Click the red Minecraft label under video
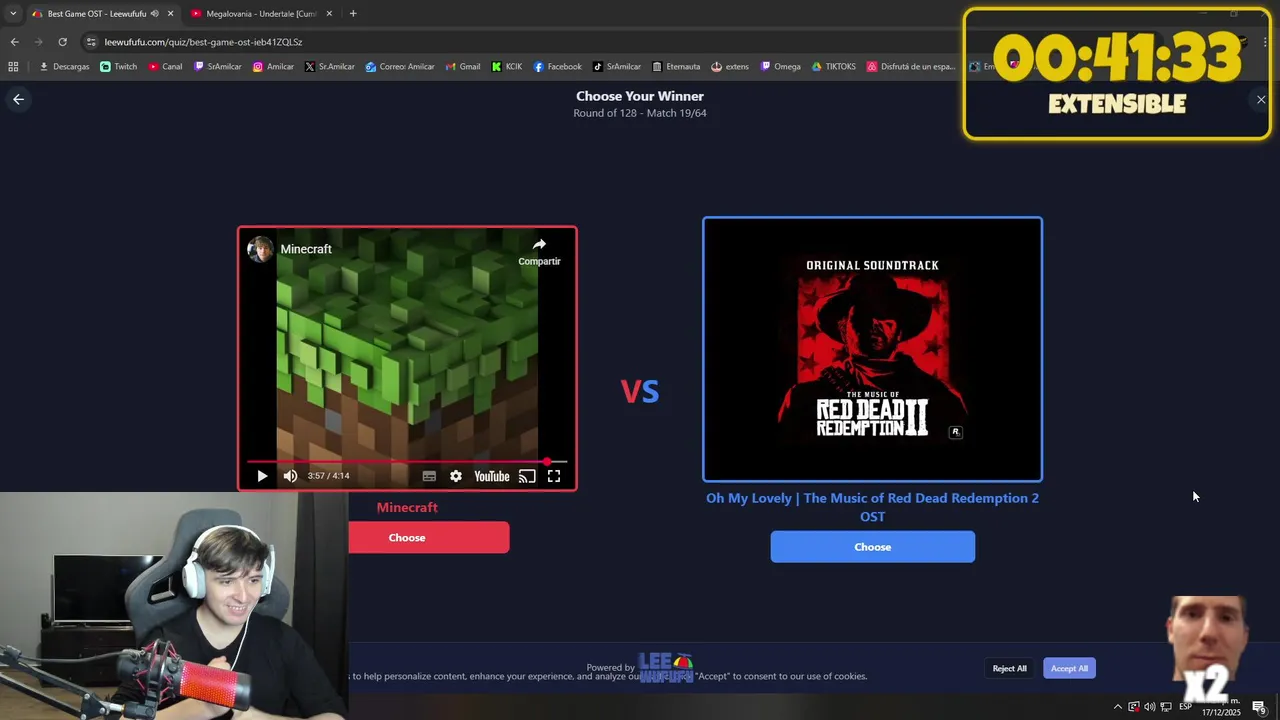The height and width of the screenshot is (720, 1280). click(x=407, y=507)
